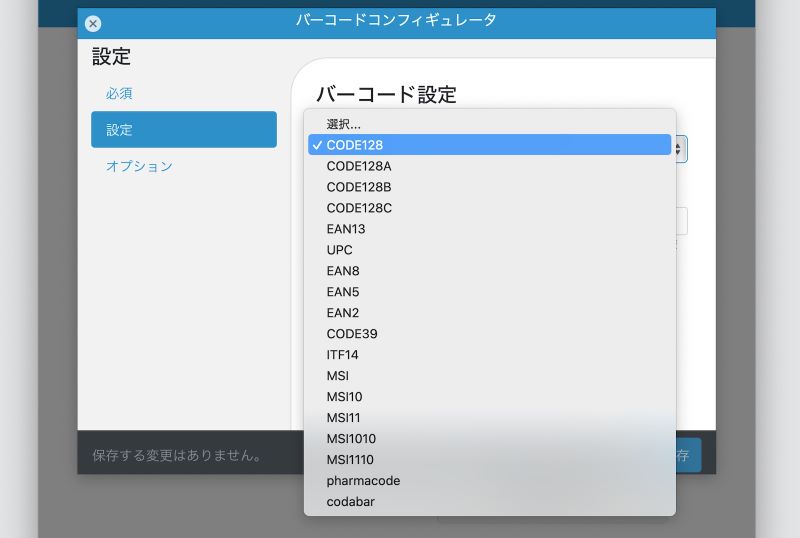Select the MSI1110 option
The height and width of the screenshot is (538, 800).
point(489,459)
